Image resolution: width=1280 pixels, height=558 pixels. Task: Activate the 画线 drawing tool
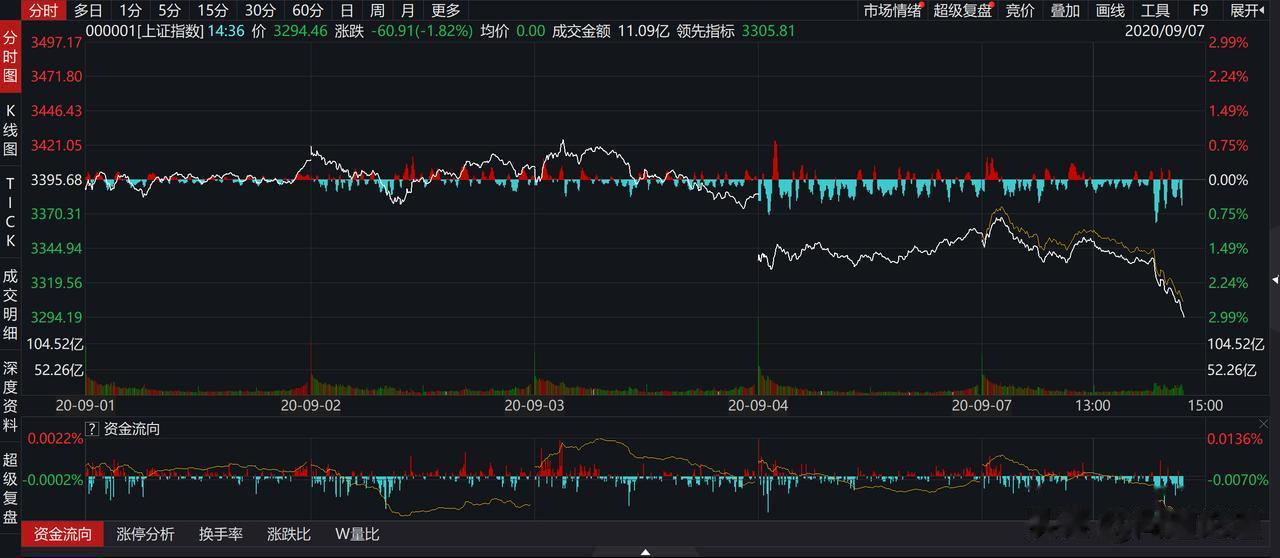coord(1110,11)
